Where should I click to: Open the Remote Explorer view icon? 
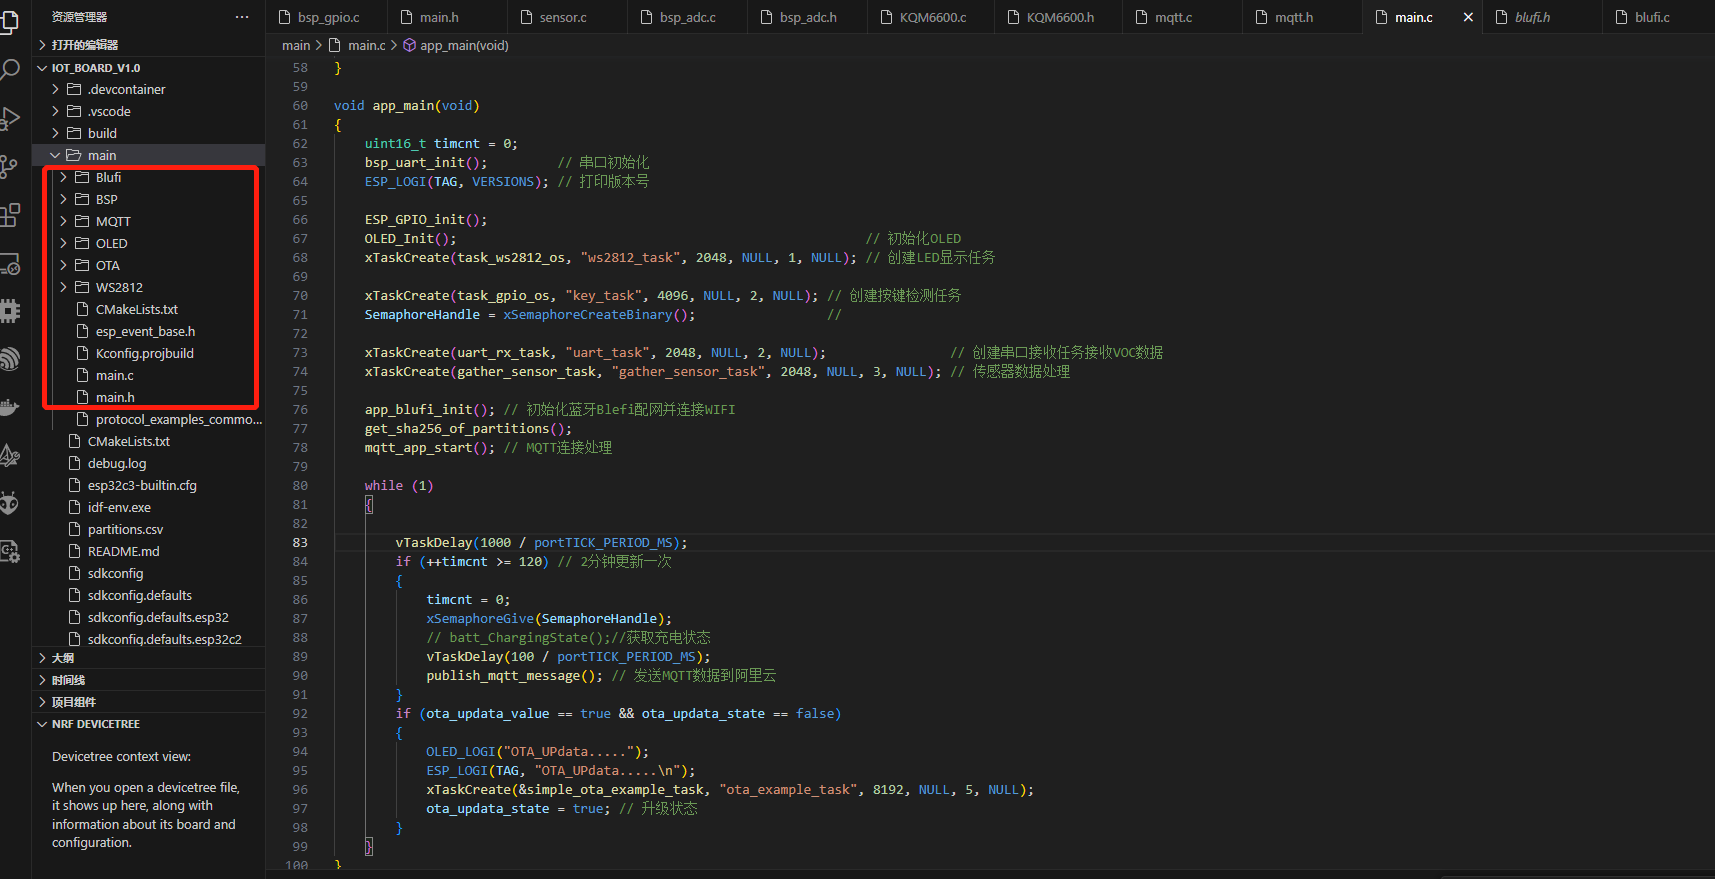tap(9, 264)
